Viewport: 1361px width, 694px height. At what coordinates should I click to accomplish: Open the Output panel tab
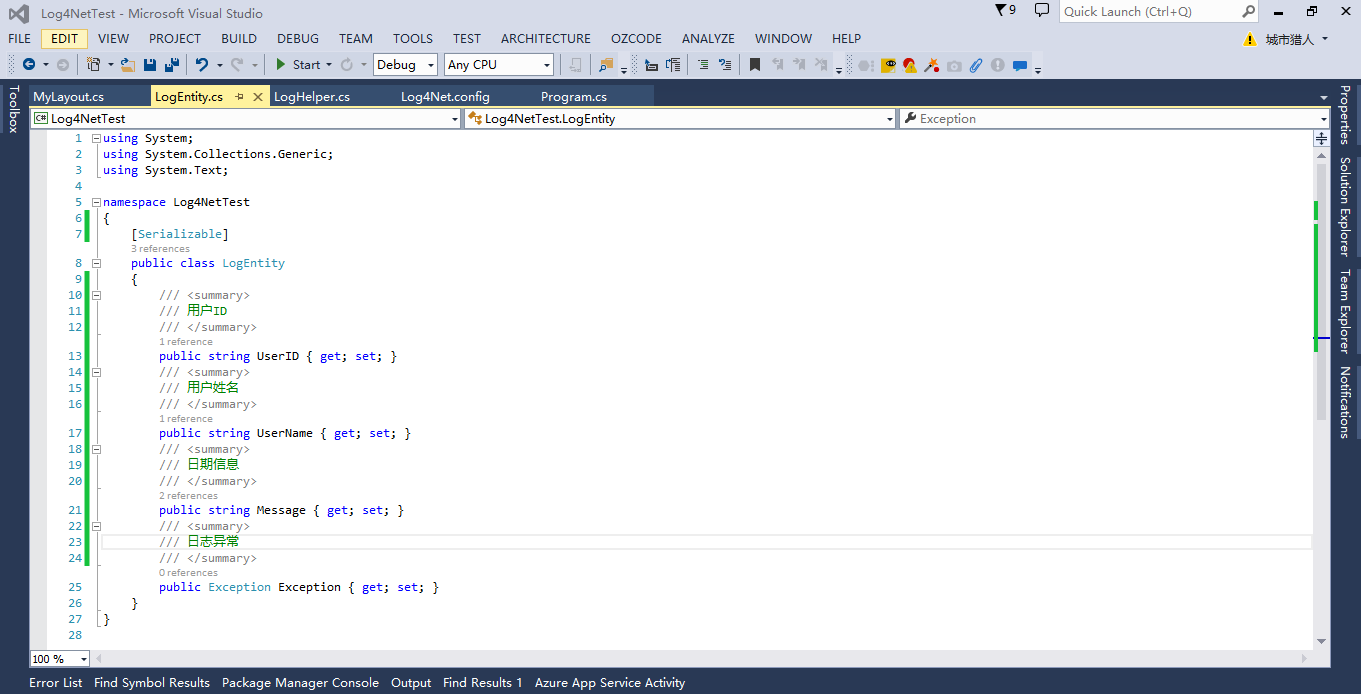coord(411,683)
